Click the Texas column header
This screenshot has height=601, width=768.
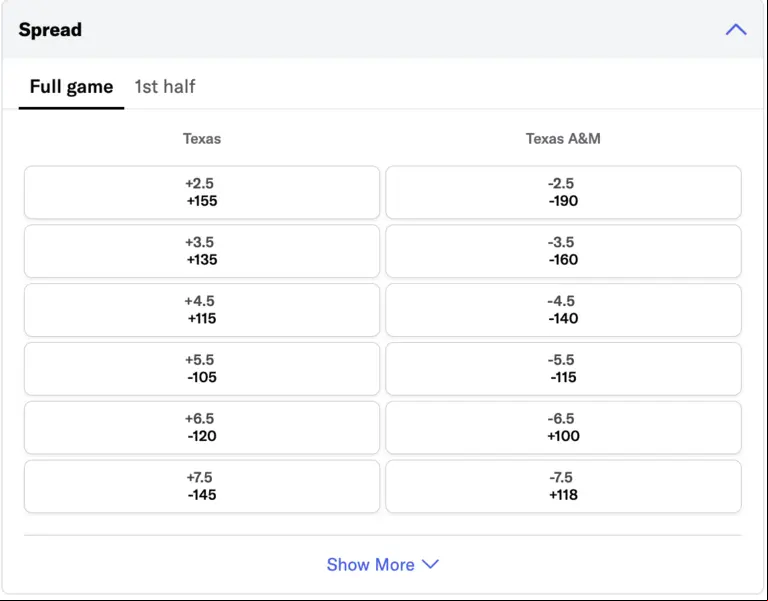[x=201, y=139]
